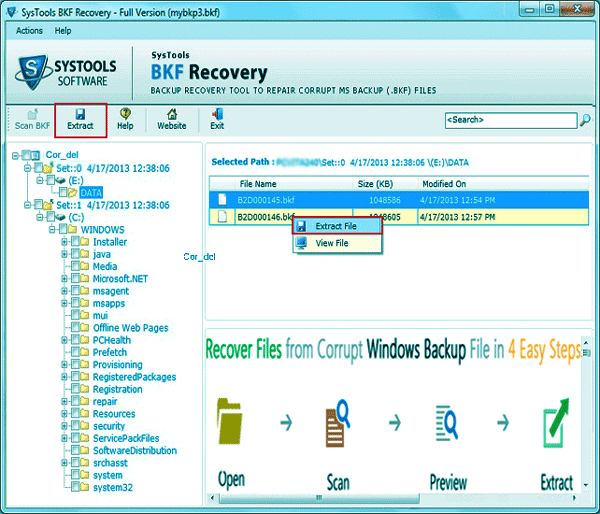Check the PCHealth folder checkbox

click(x=75, y=339)
